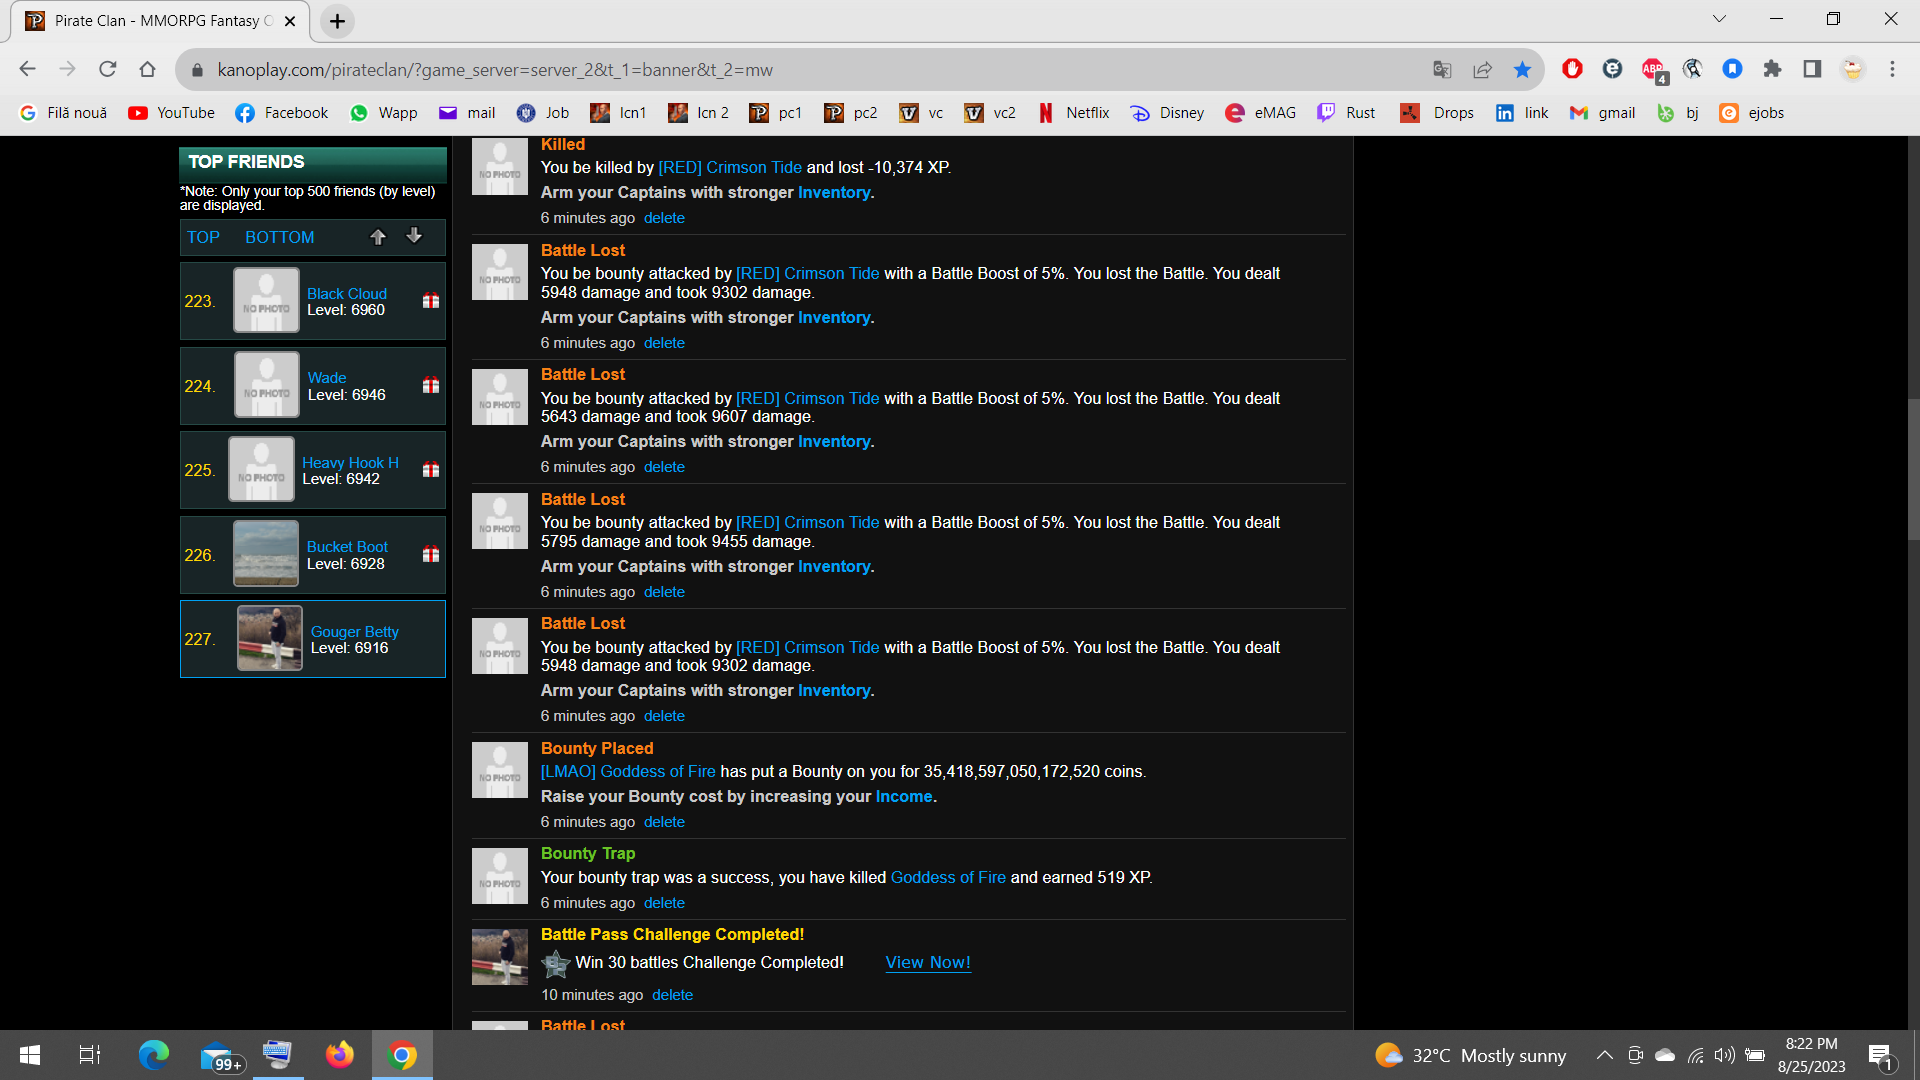Show hidden system tray icons

tap(1604, 1055)
